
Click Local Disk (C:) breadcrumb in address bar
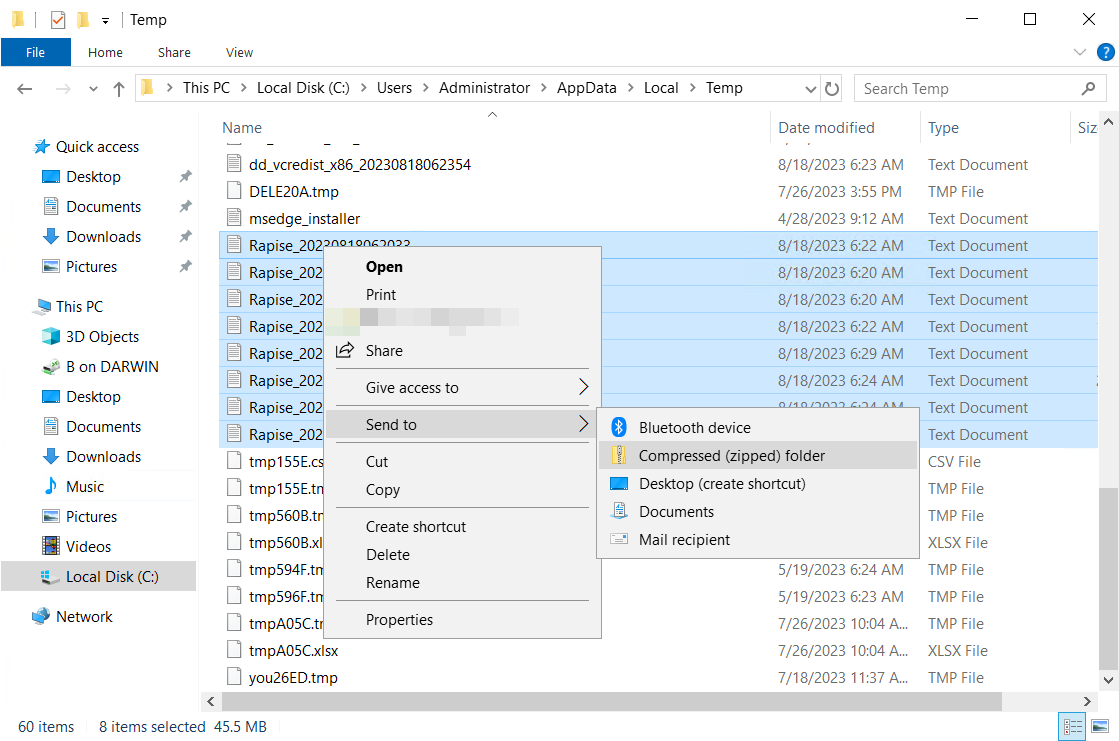[x=303, y=88]
